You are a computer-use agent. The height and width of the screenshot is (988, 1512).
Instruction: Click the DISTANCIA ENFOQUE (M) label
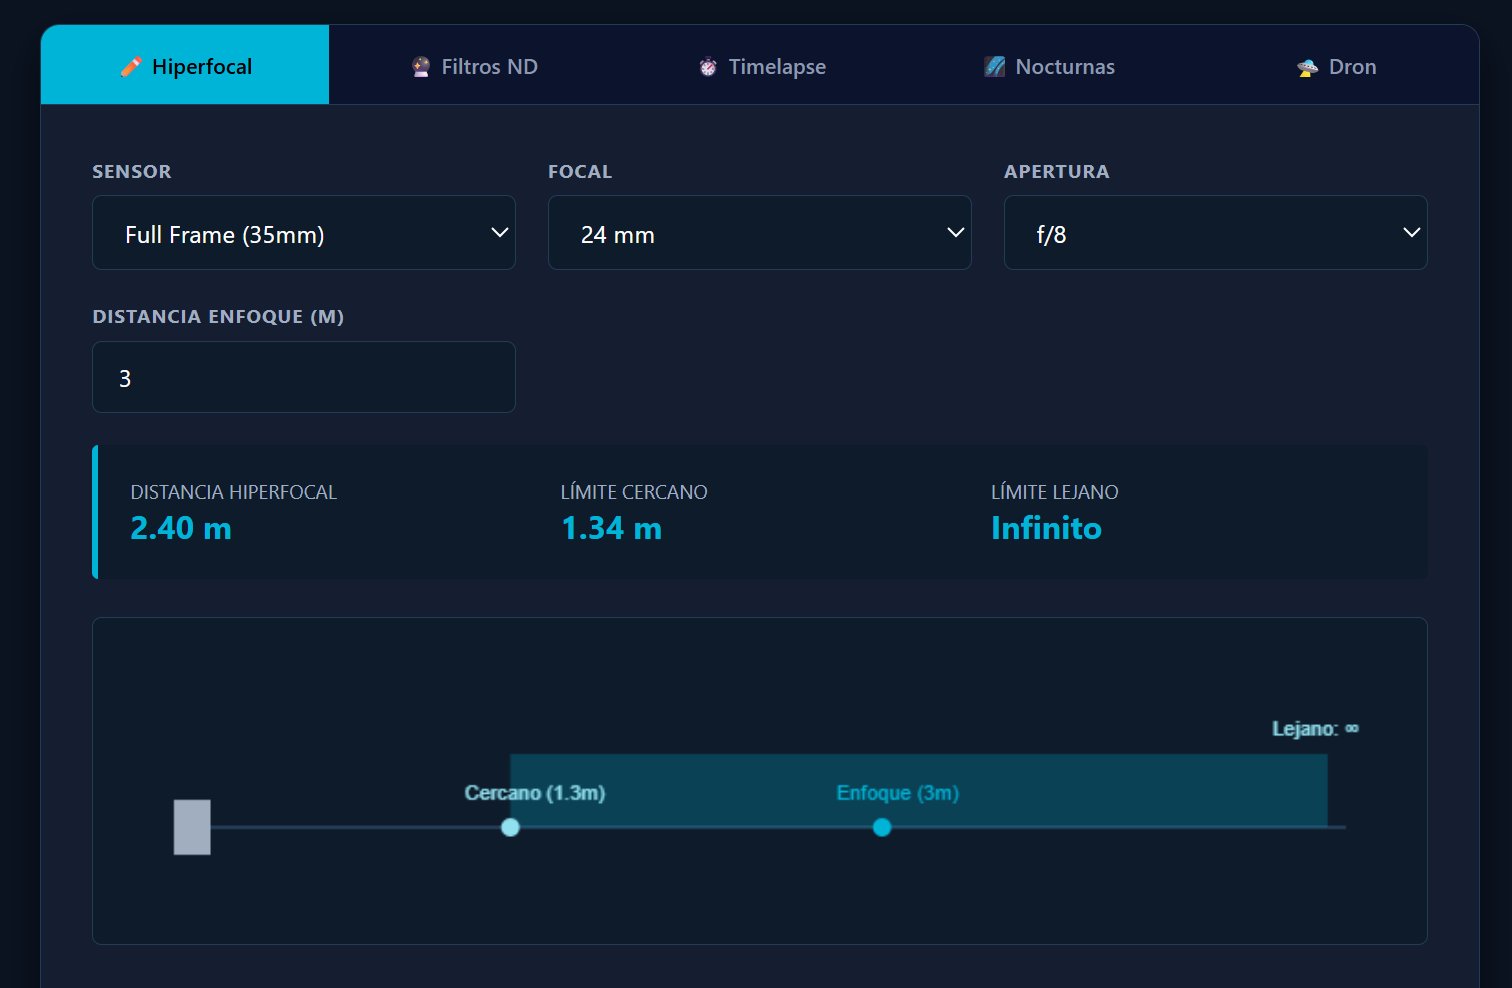point(218,317)
